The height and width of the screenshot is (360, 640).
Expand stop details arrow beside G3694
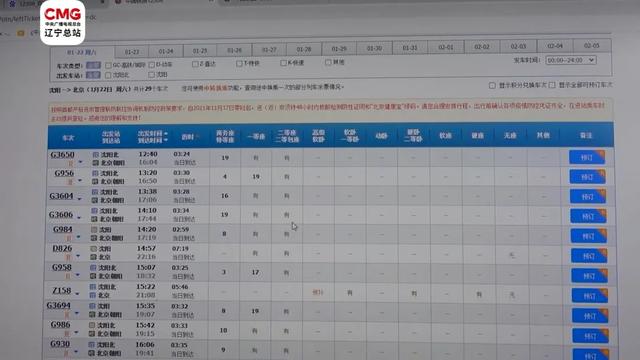tap(77, 313)
